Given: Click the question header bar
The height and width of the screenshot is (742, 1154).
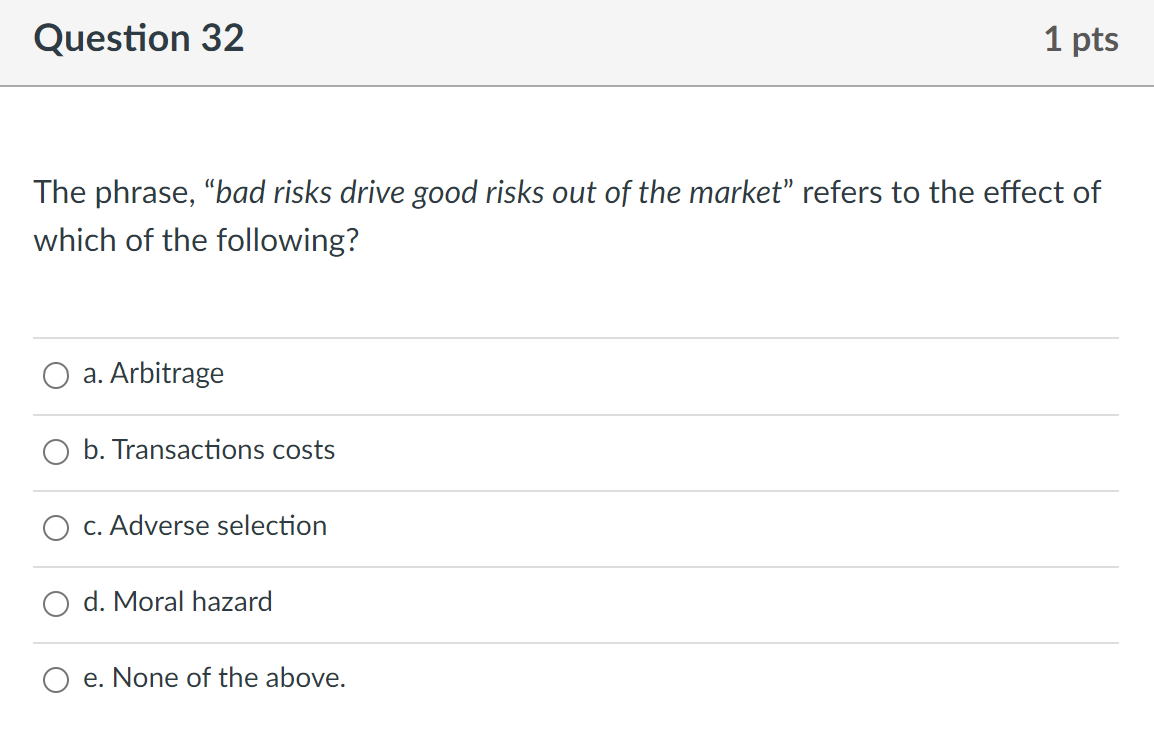Looking at the screenshot, I should tap(577, 42).
